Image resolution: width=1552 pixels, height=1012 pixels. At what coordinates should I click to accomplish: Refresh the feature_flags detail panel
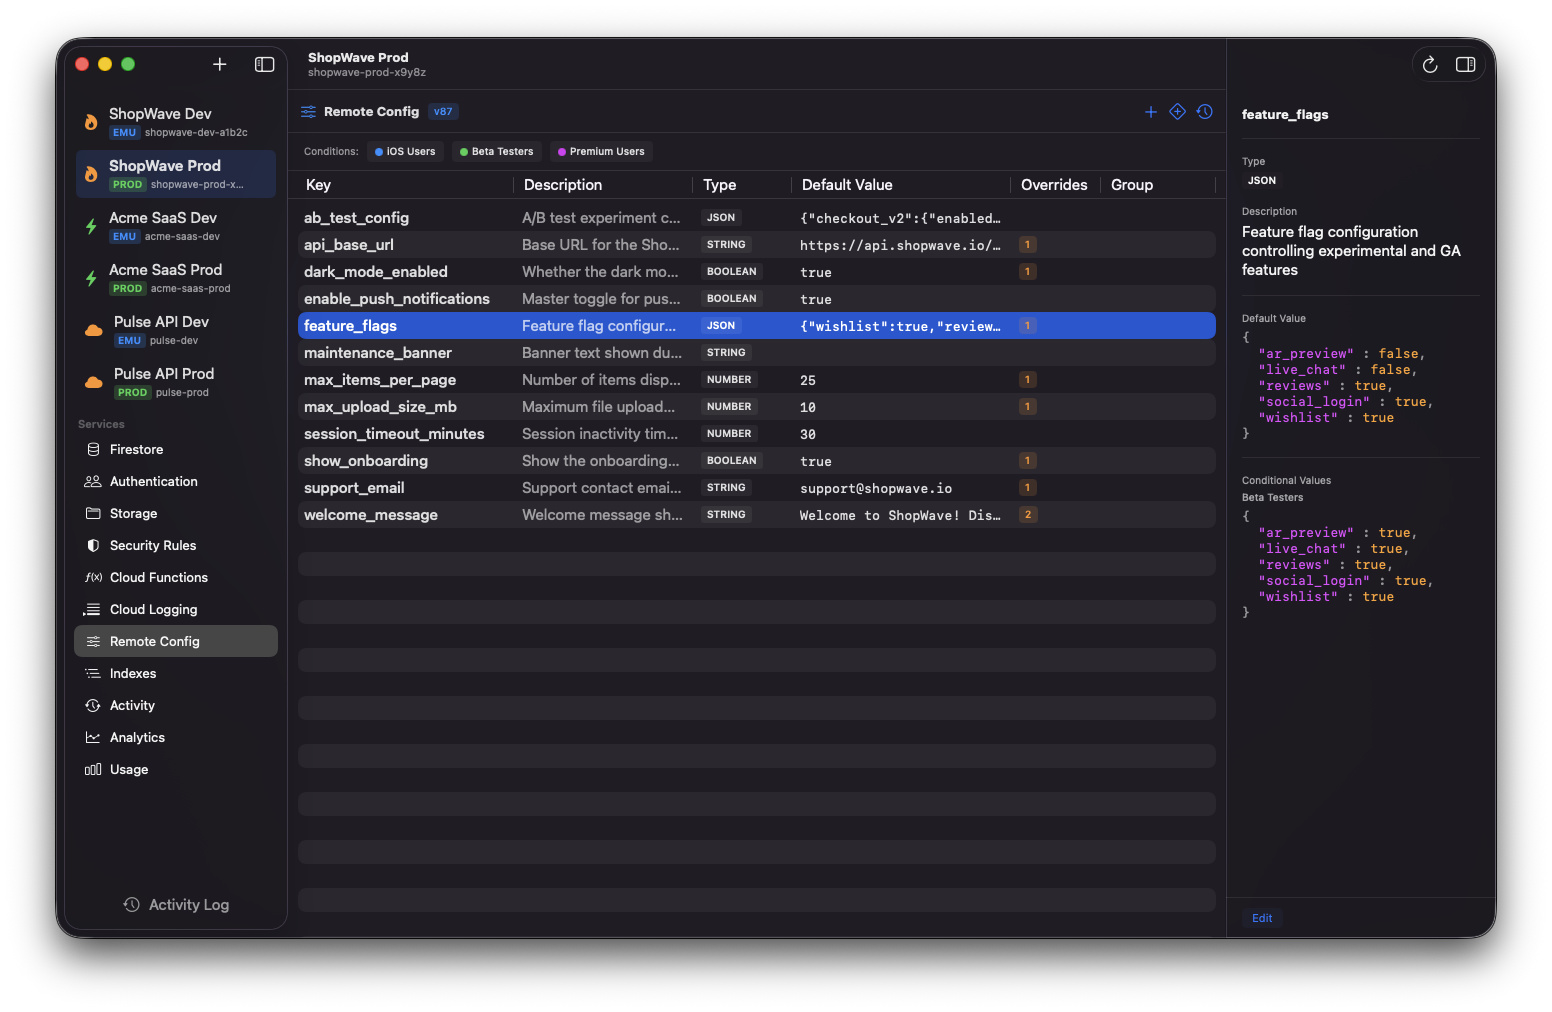tap(1429, 64)
